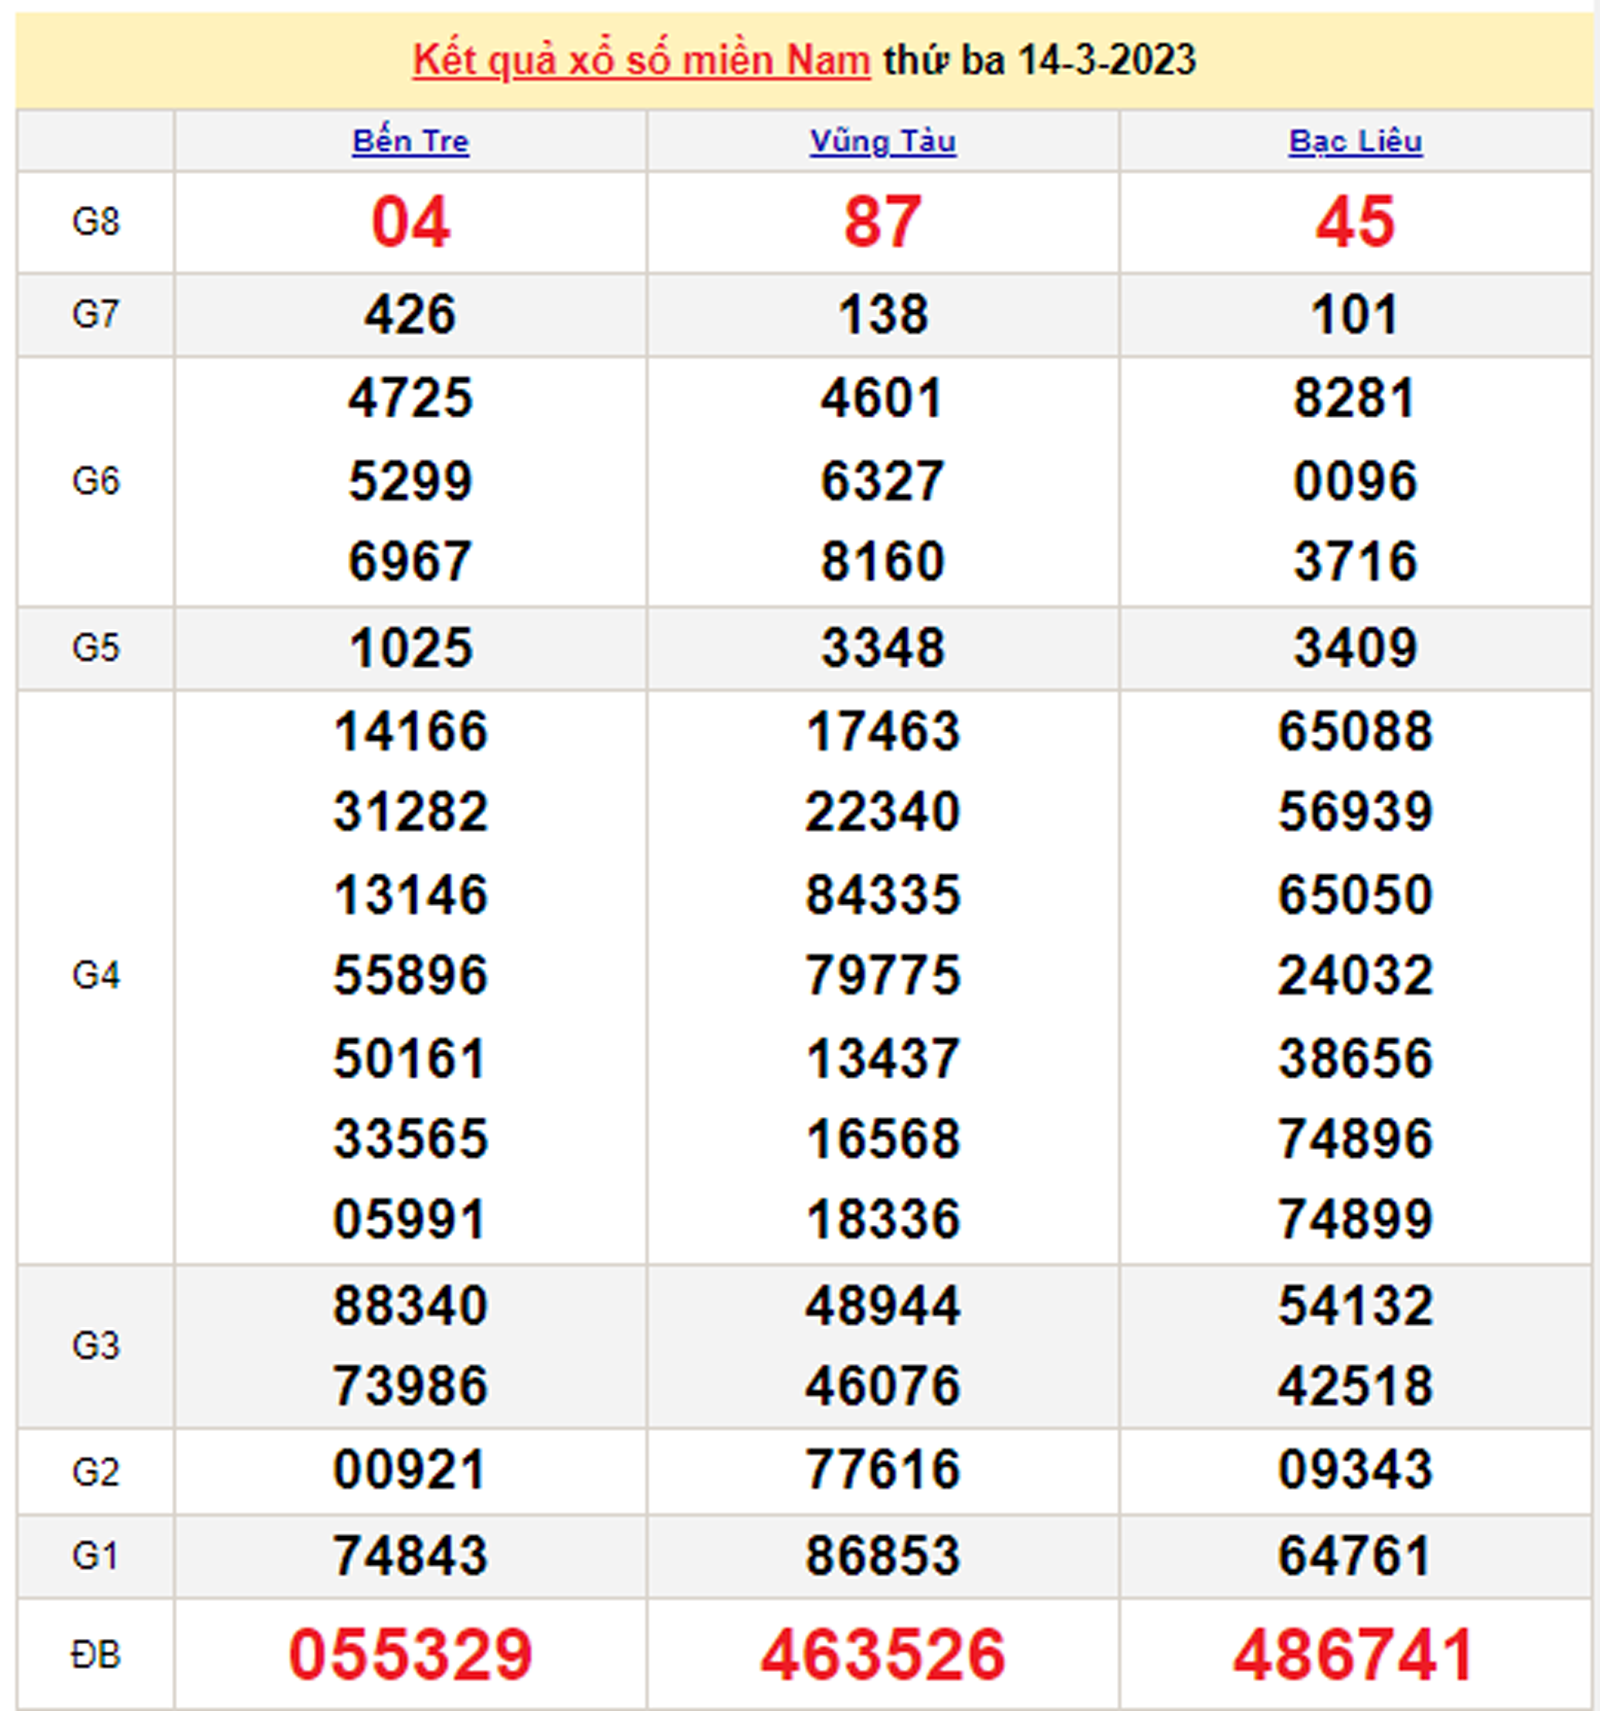Screen dimensions: 1600x1711
Task: Select the Bến Tre special prize 055329
Action: coord(410,1654)
